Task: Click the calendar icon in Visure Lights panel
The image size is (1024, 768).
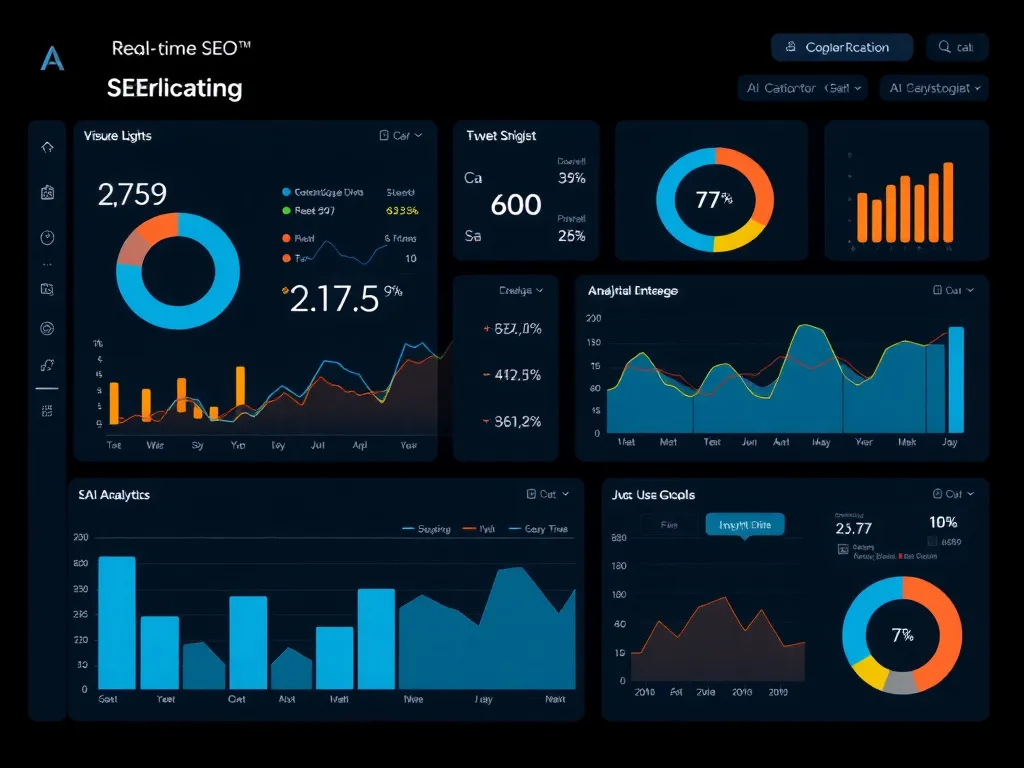Action: [x=384, y=135]
